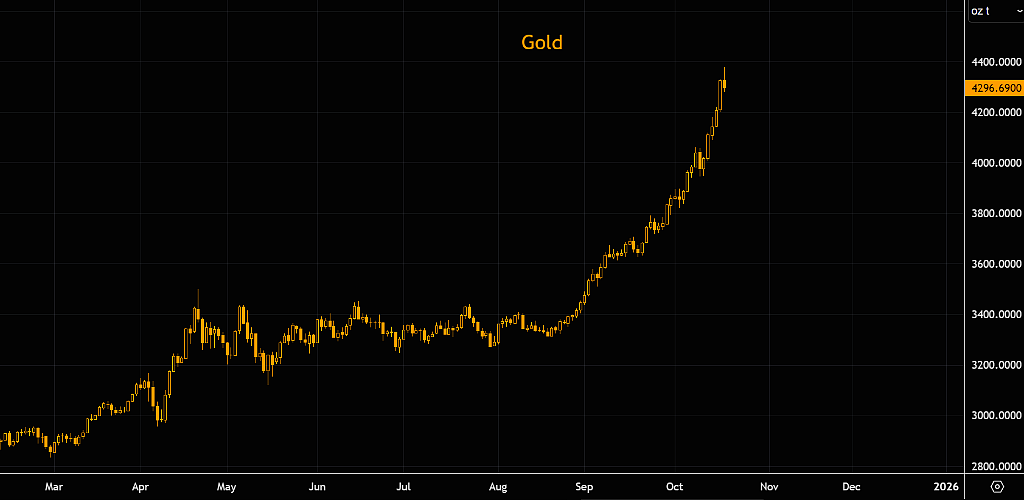The width and height of the screenshot is (1024, 500).
Task: Select the Mar label on time axis
Action: (54, 487)
